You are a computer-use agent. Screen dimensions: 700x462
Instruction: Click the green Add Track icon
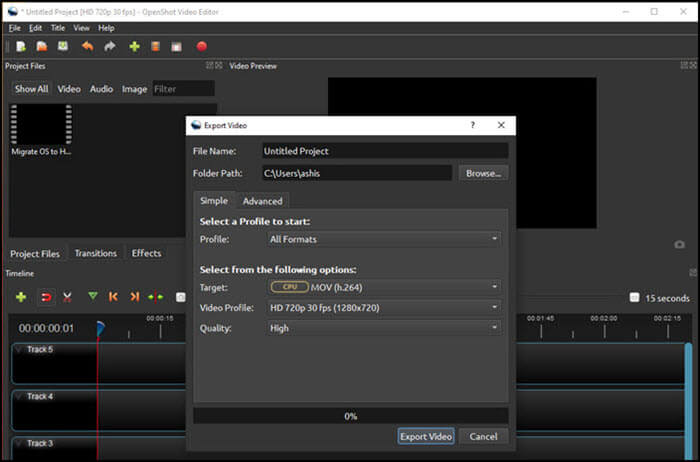coord(20,297)
